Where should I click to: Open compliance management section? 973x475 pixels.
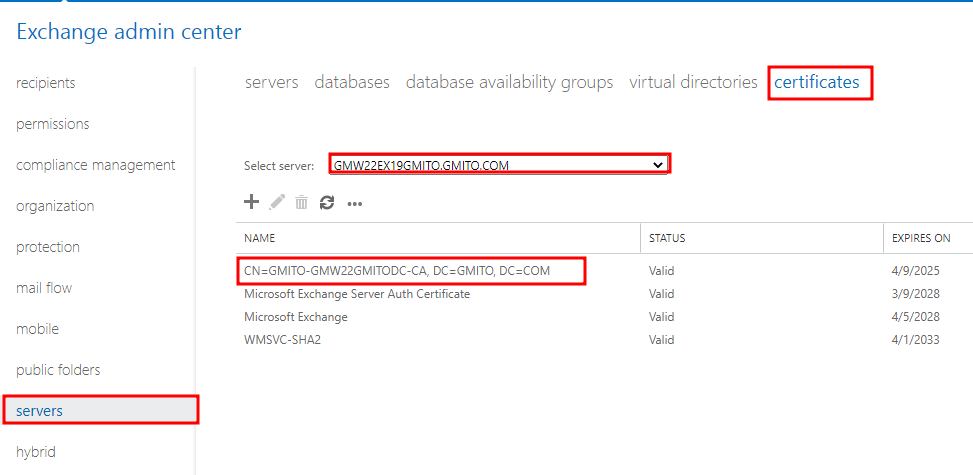[96, 165]
